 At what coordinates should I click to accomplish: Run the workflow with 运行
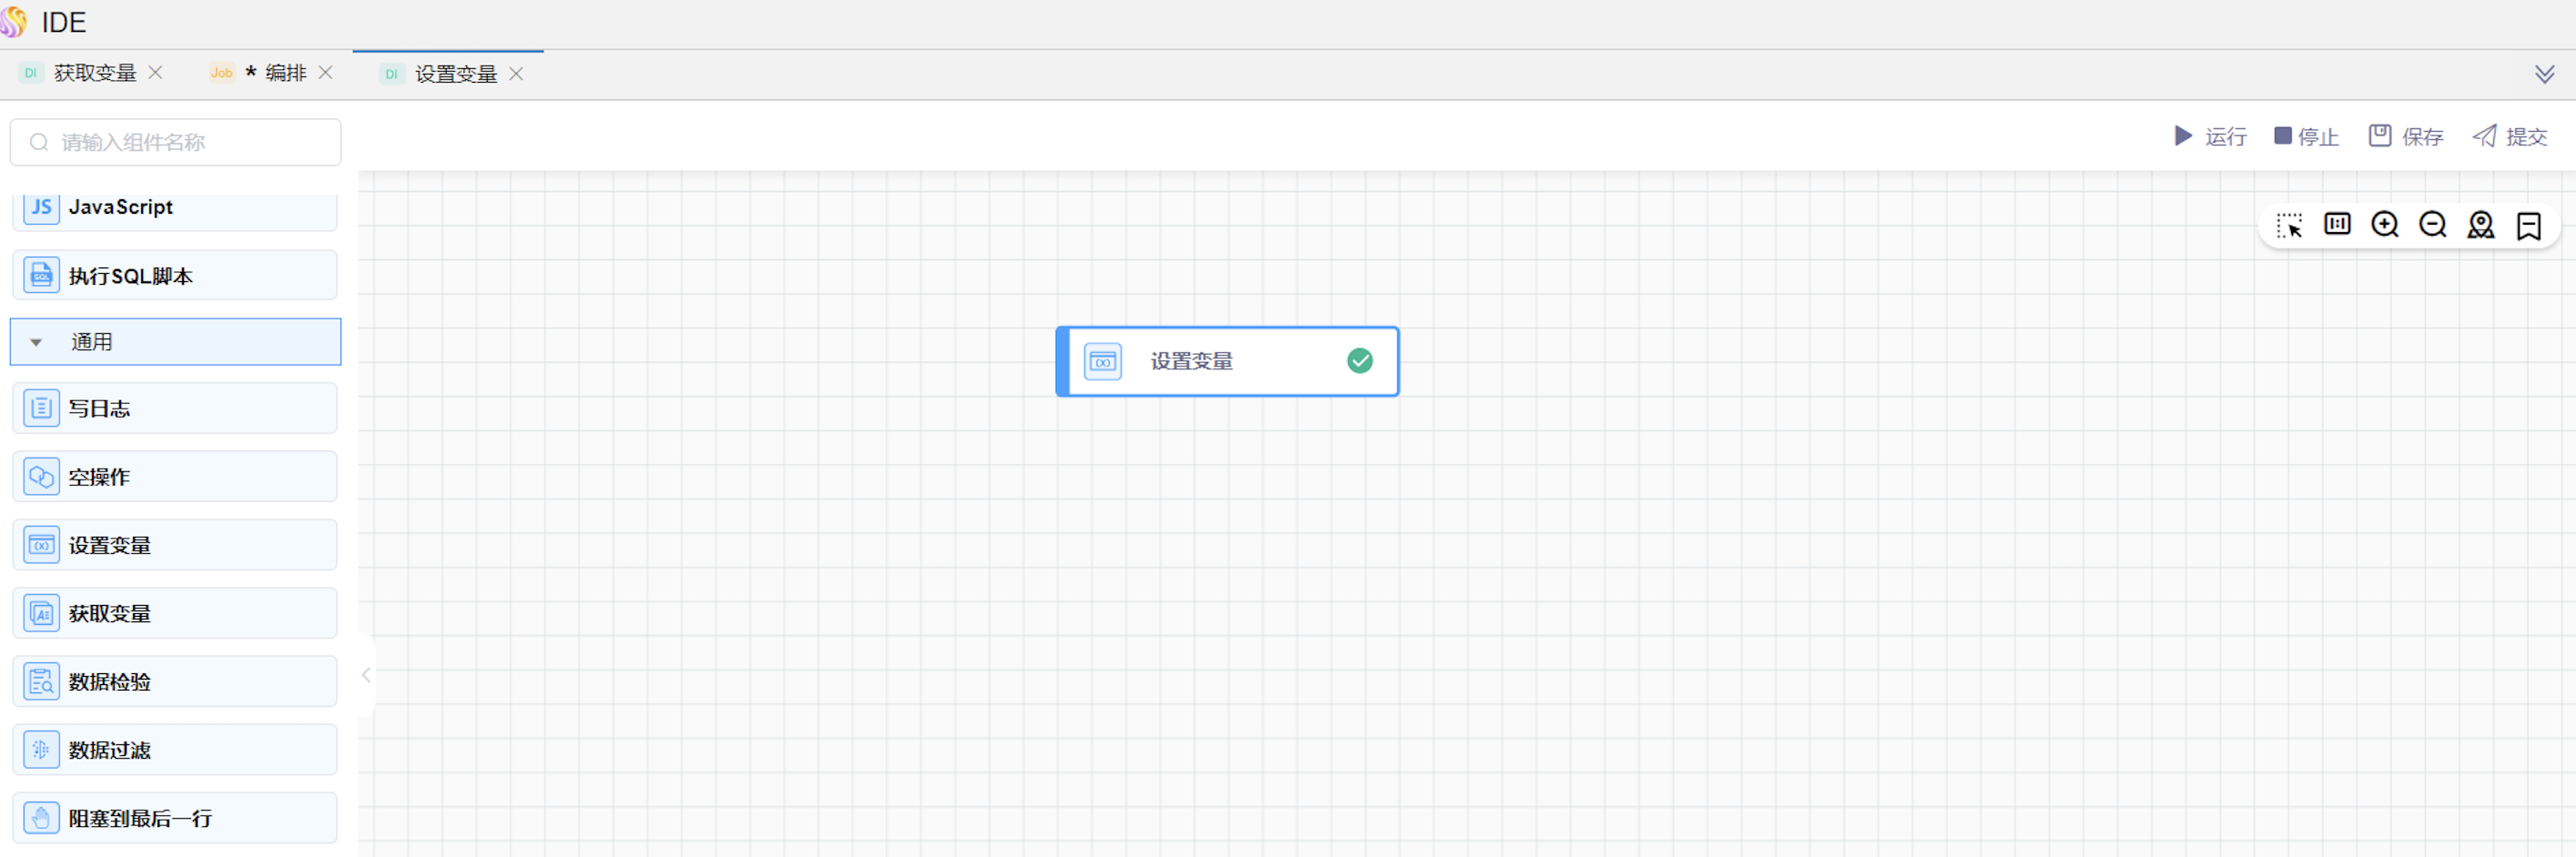[2210, 136]
